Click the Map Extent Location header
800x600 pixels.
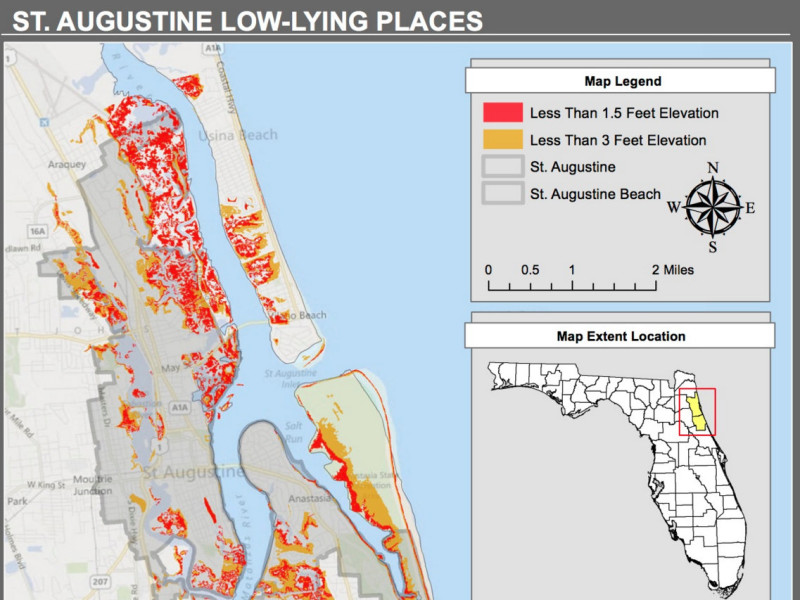point(621,337)
